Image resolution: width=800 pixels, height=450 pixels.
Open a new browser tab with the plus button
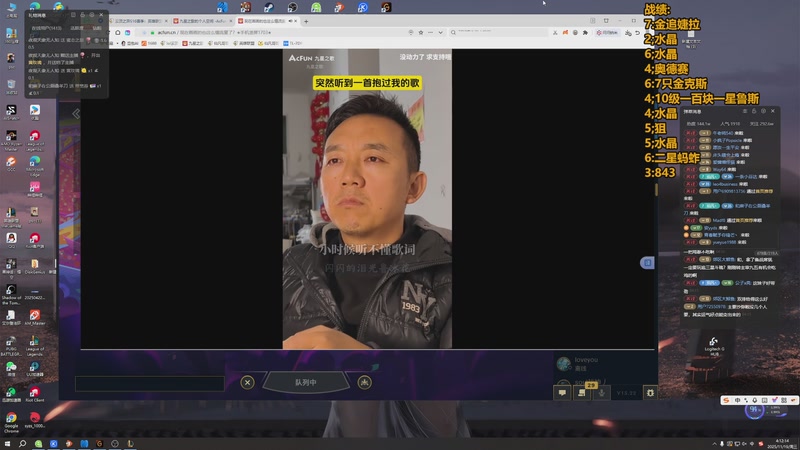point(306,21)
